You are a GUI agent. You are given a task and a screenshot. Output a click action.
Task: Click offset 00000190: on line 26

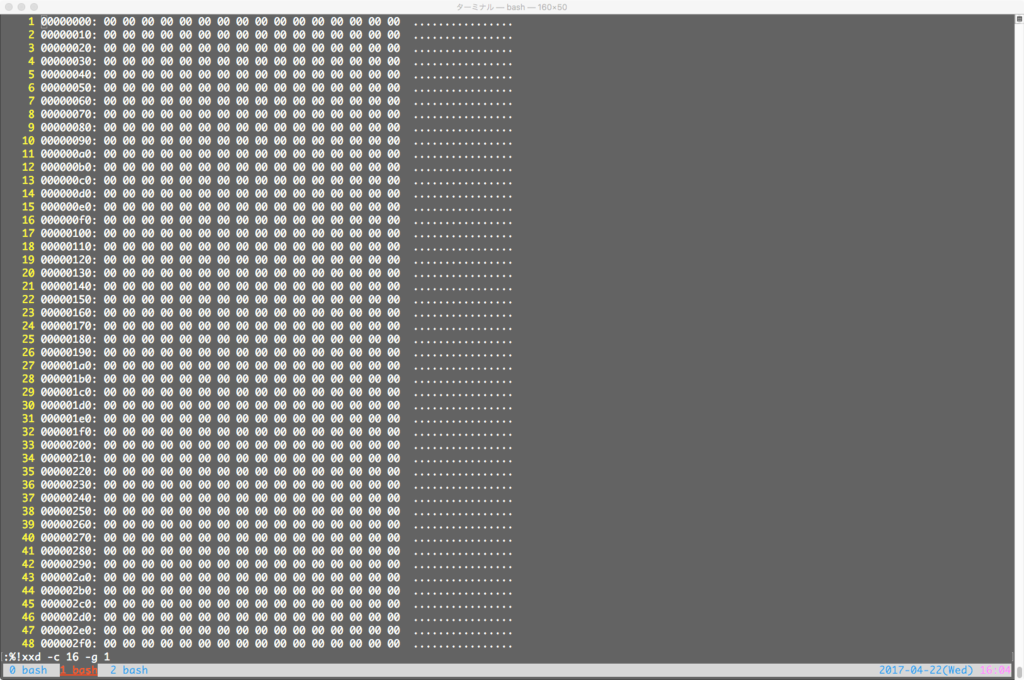click(69, 352)
